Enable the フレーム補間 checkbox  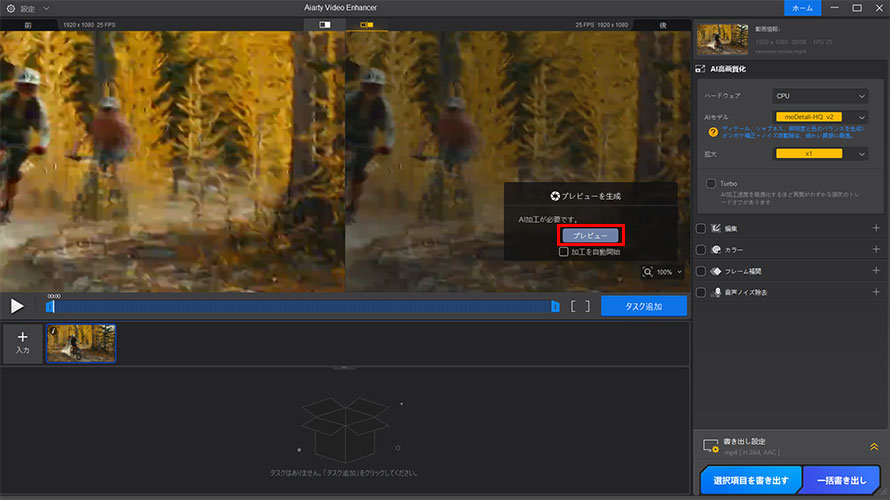[701, 271]
